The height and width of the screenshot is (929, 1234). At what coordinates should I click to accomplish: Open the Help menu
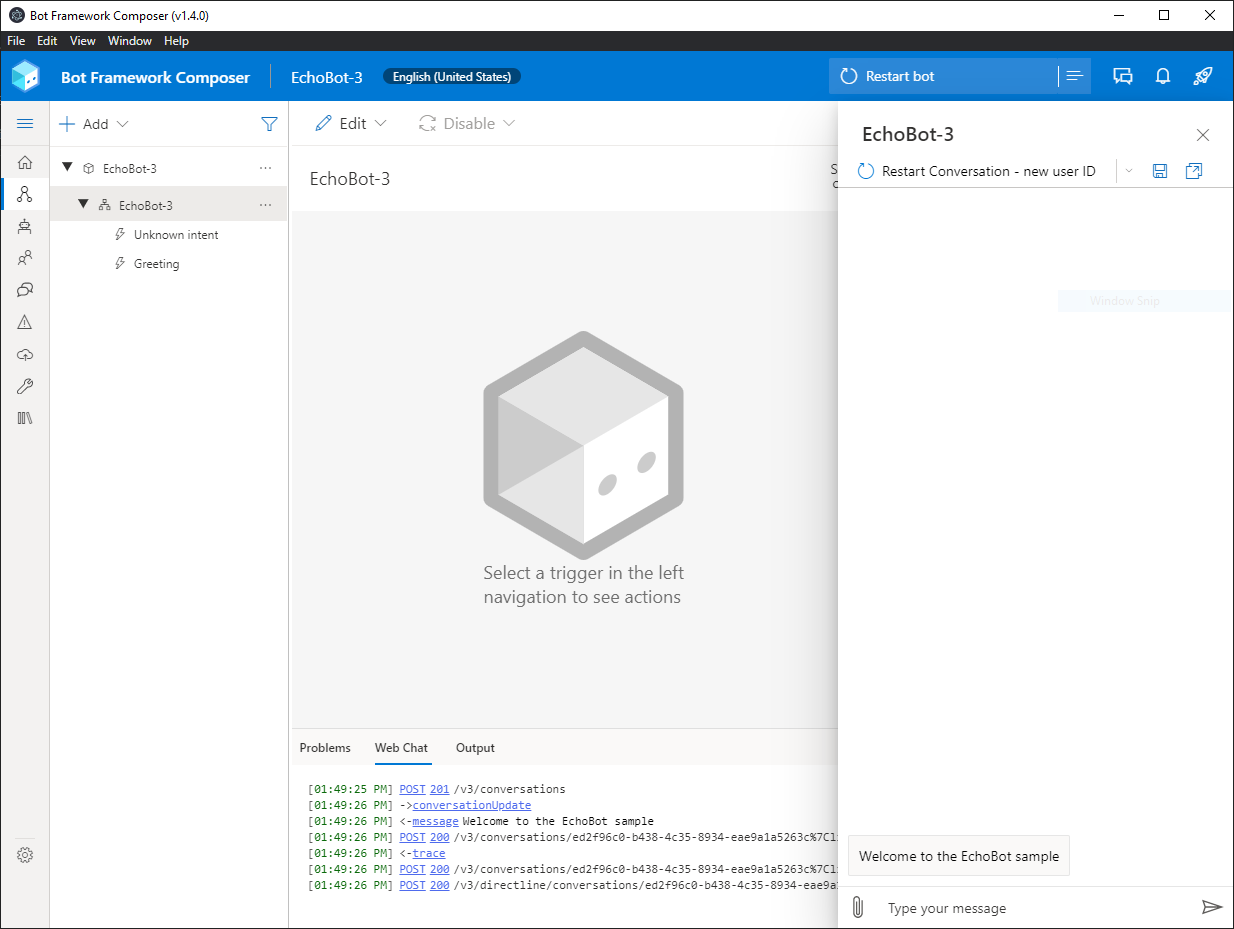pos(176,41)
